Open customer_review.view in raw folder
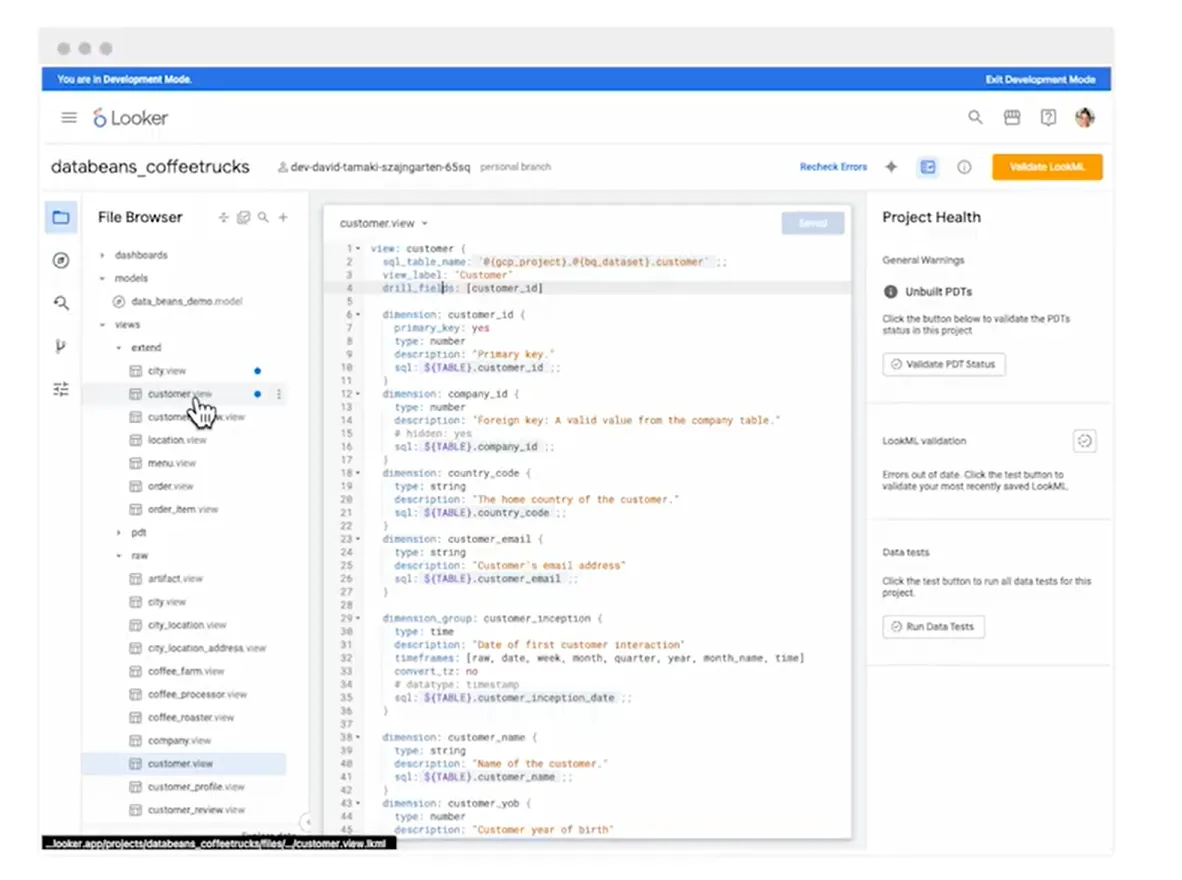Image resolution: width=1182 pixels, height=880 pixels. click(196, 810)
